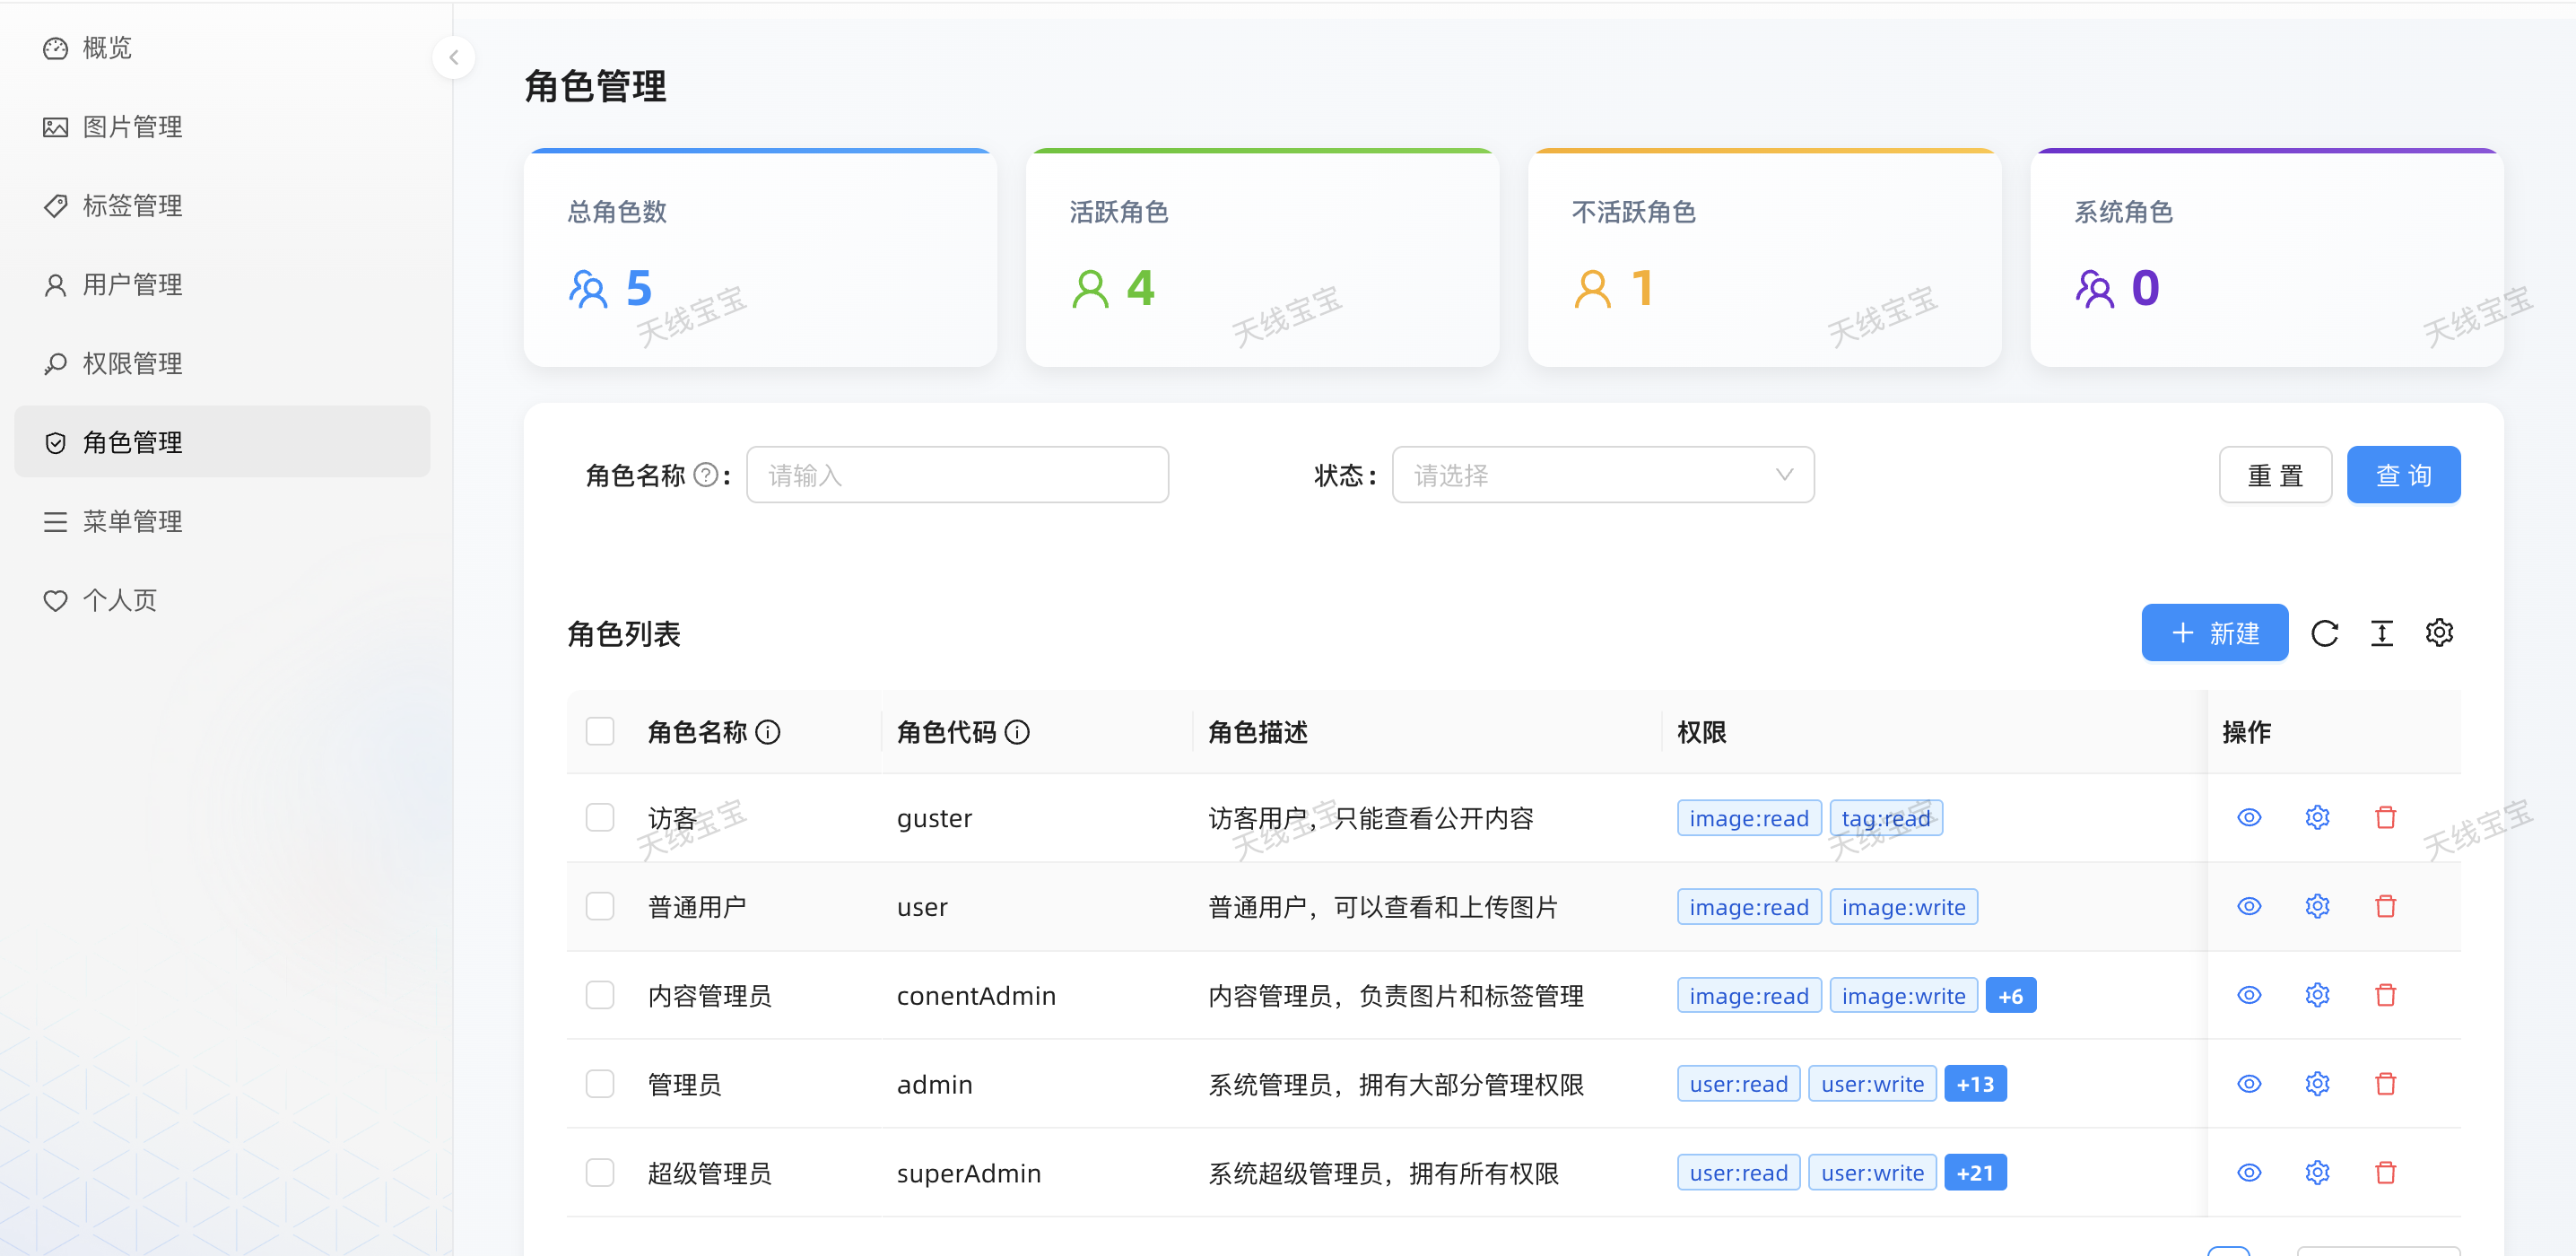Click the settings gear for 管理员 row
This screenshot has width=2576, height=1256.
[2316, 1084]
